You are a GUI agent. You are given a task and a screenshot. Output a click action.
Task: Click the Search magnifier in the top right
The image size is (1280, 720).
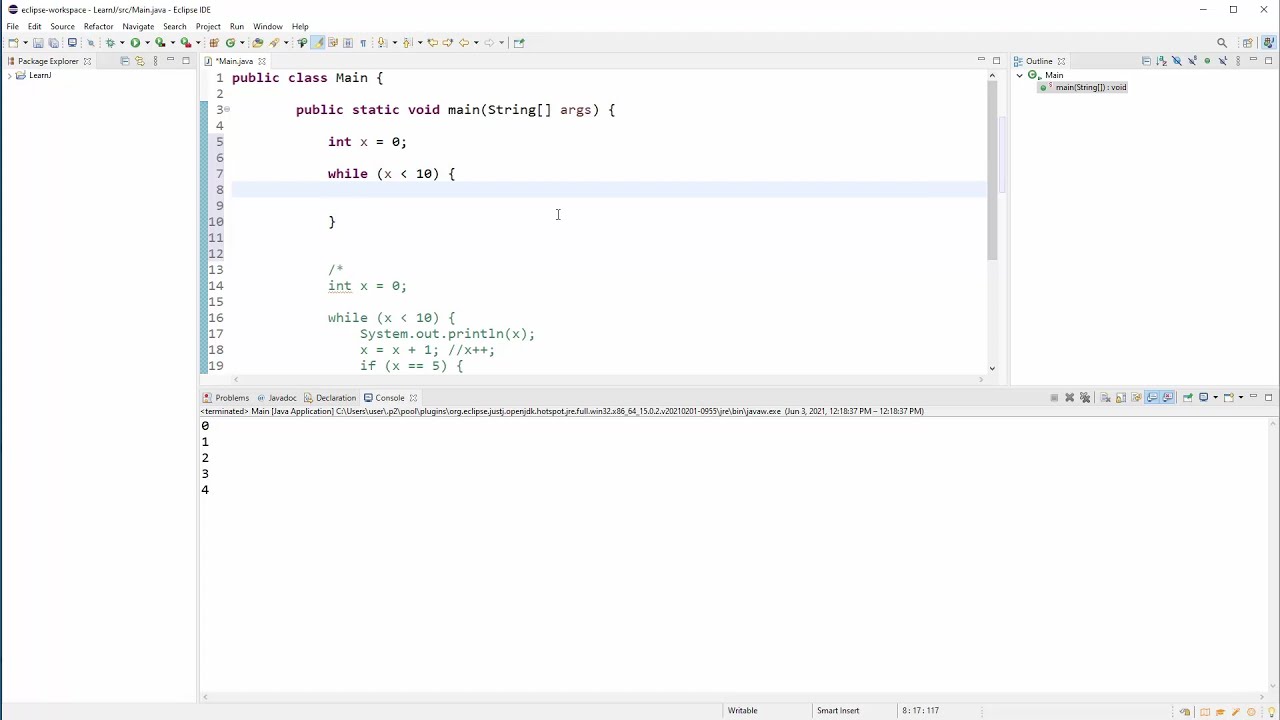pos(1222,42)
